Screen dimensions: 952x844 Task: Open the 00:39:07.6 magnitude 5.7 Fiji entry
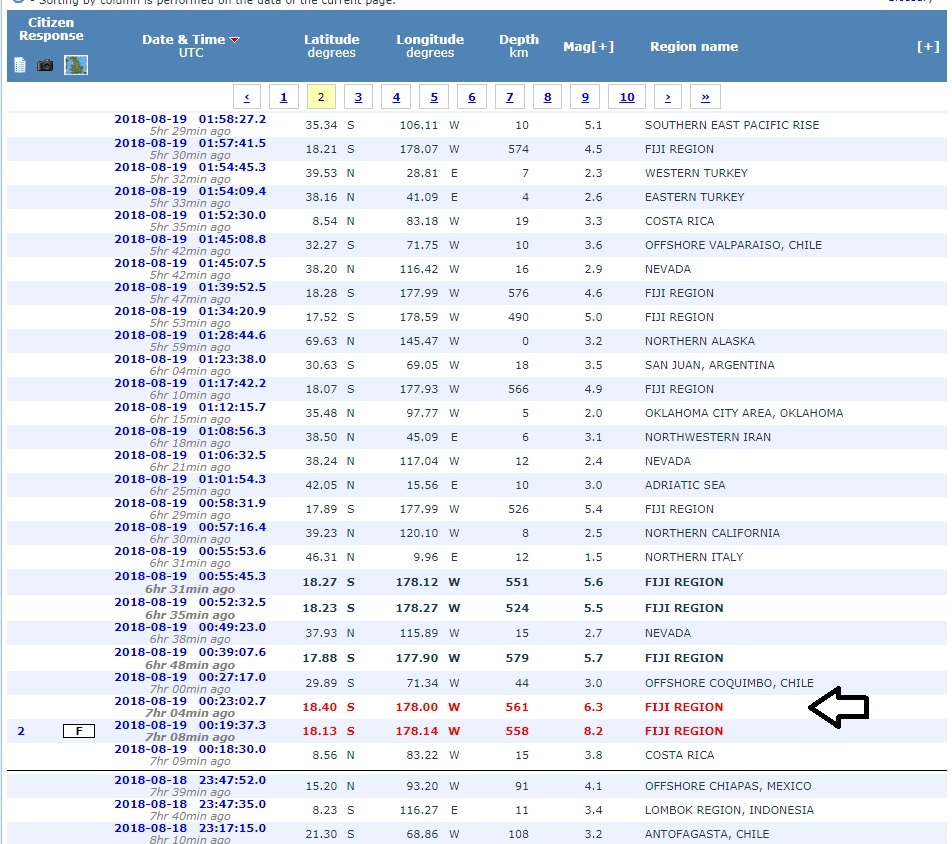190,652
